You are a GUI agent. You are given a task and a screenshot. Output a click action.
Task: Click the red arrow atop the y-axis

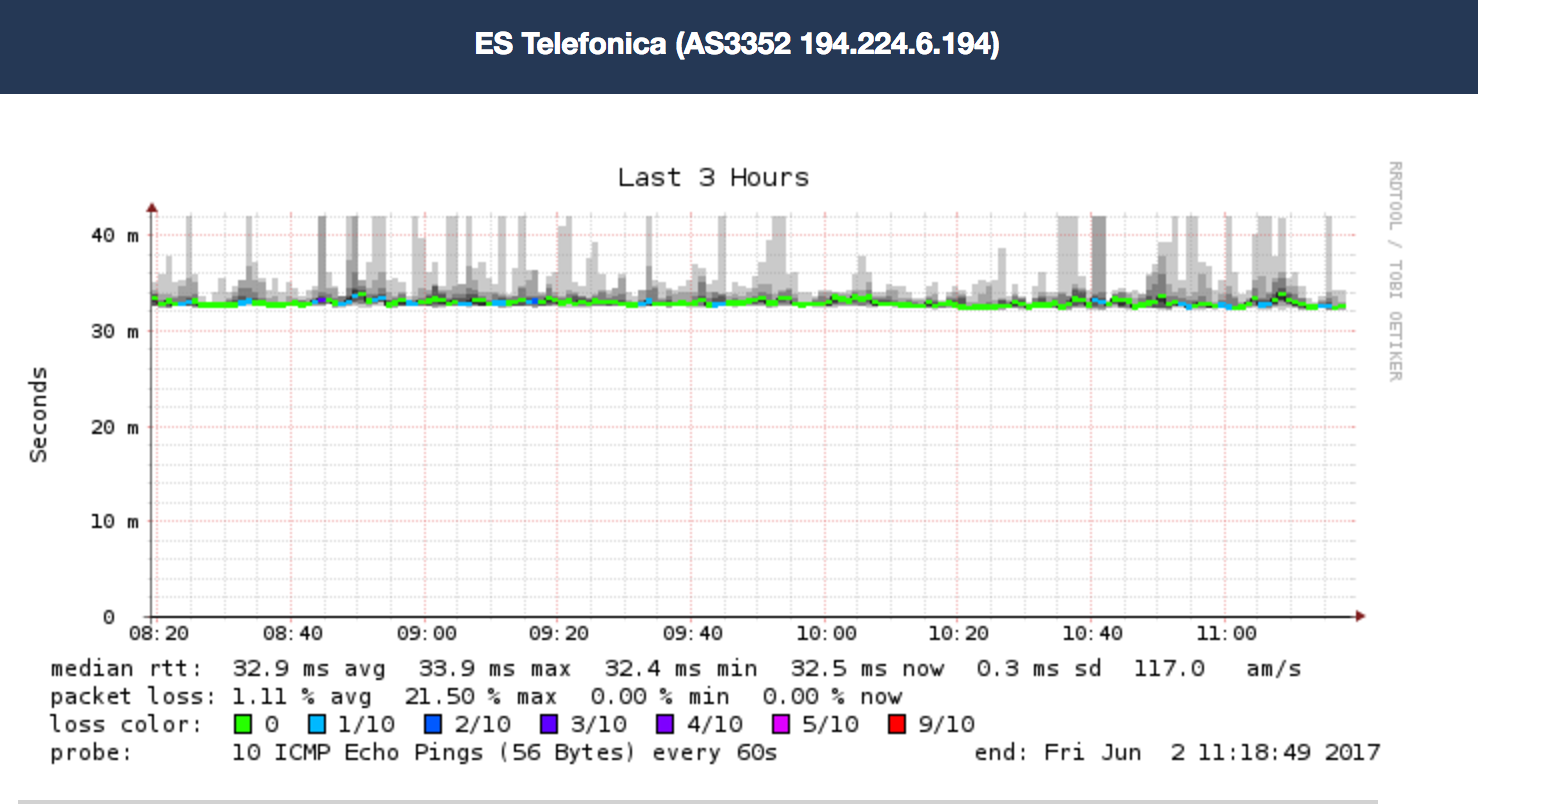click(x=152, y=208)
